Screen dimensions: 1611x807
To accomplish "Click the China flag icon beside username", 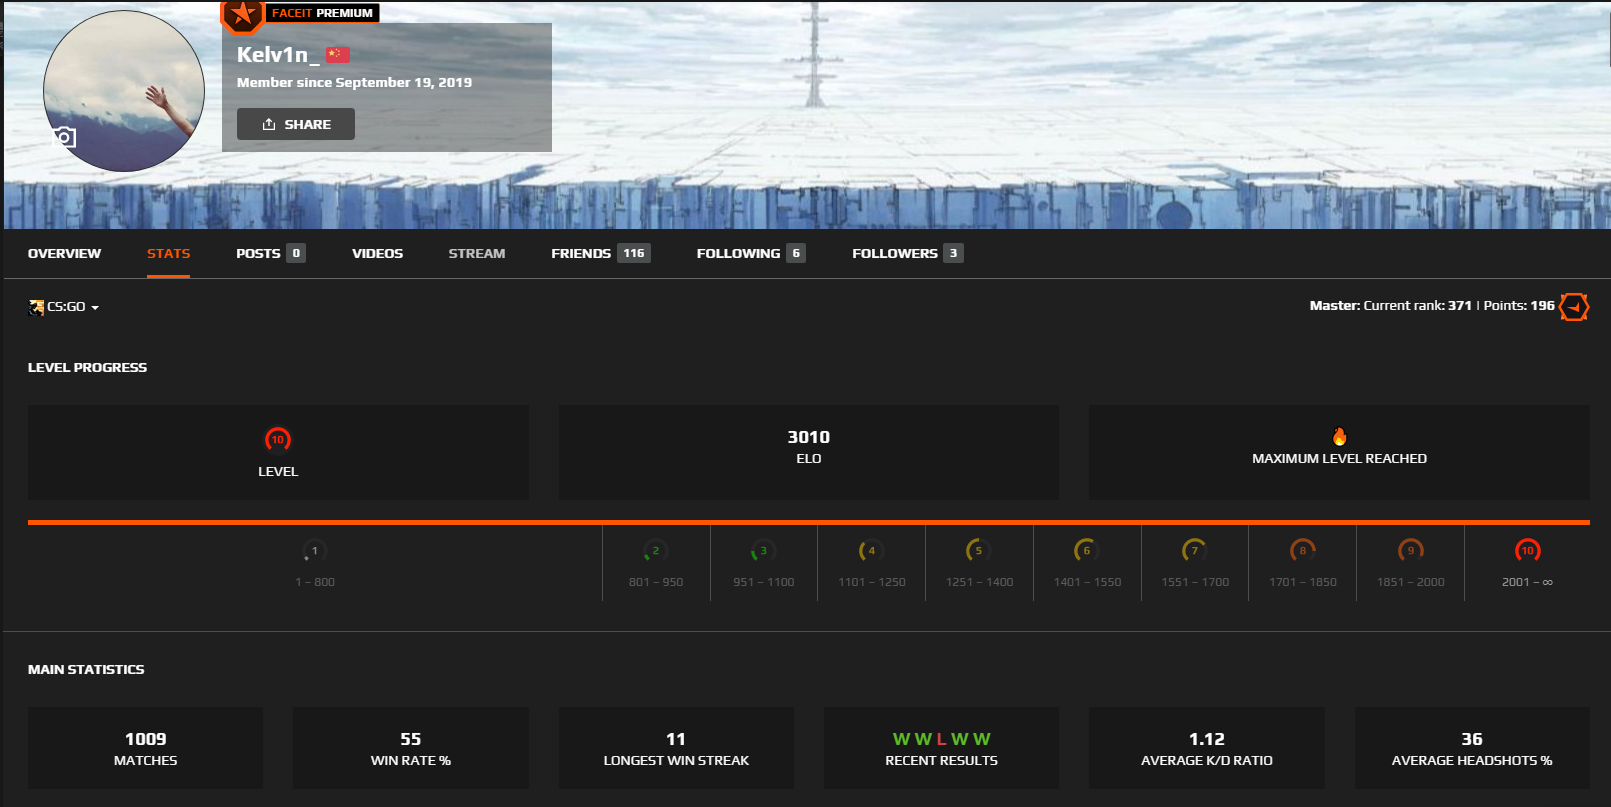I will 338,54.
